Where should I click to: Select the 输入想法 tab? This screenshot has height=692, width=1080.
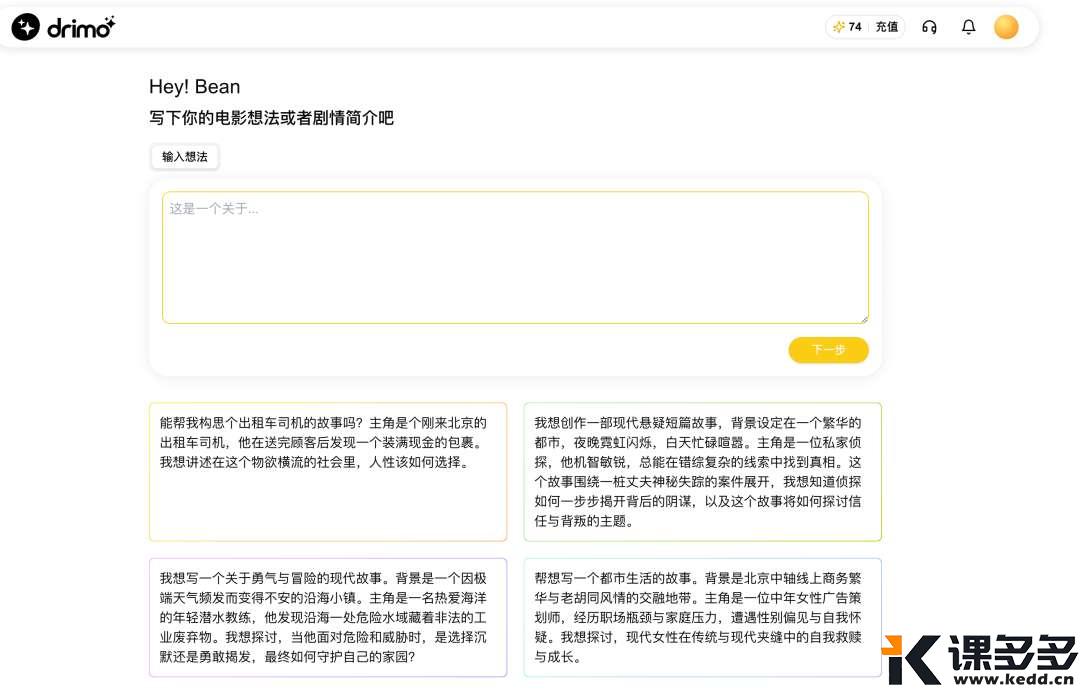(x=185, y=156)
